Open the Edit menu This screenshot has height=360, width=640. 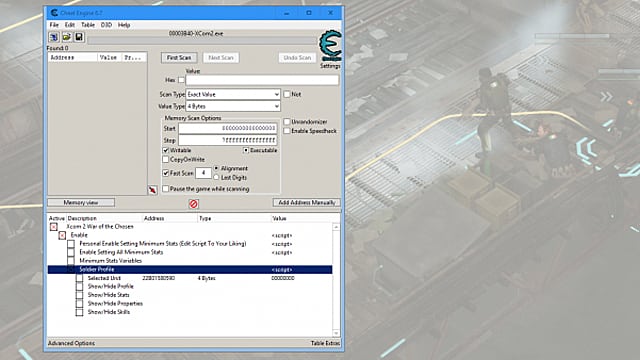(70, 25)
